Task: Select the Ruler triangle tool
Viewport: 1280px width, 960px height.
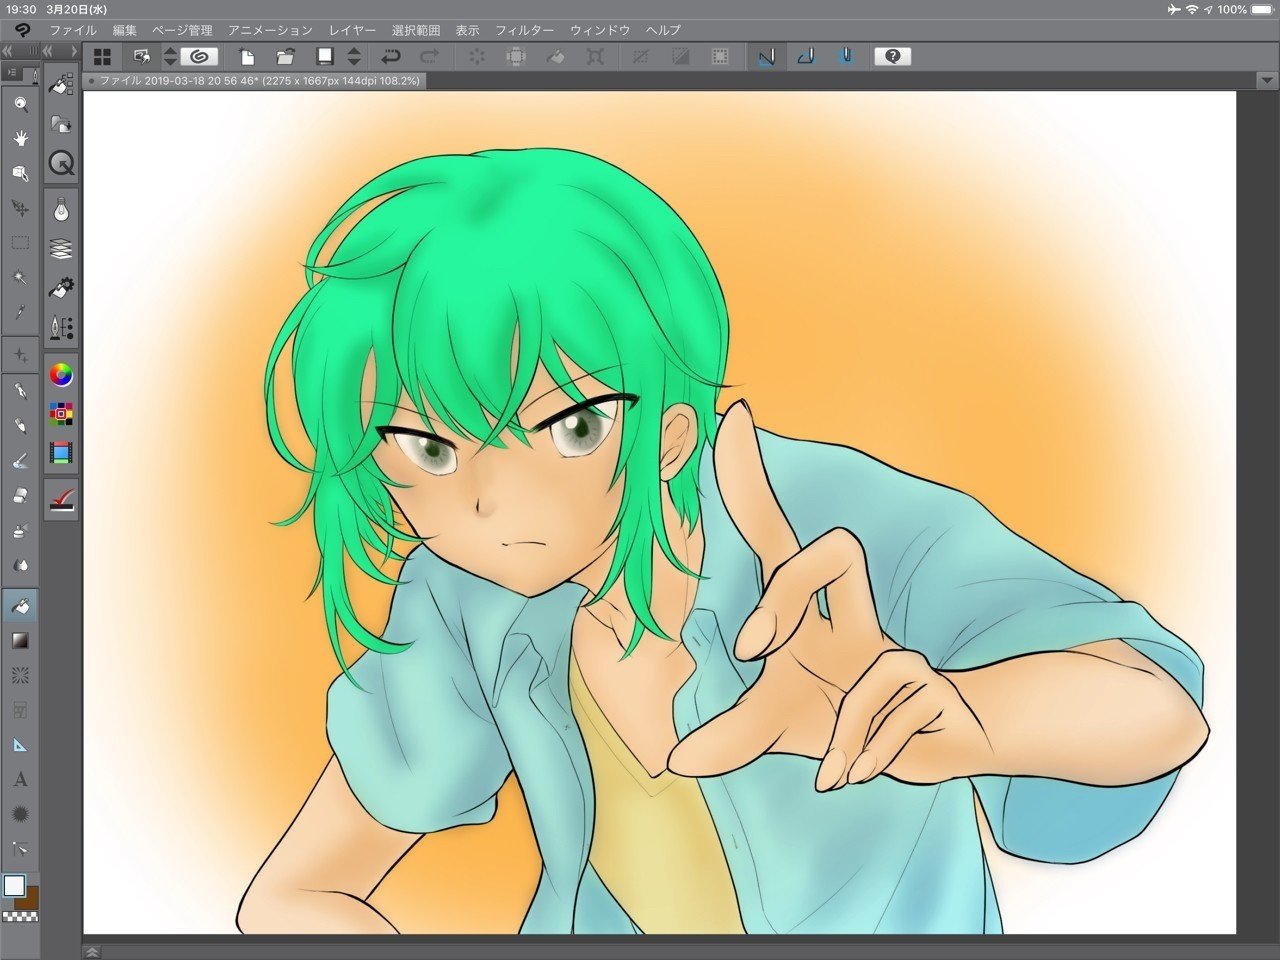Action: point(19,745)
